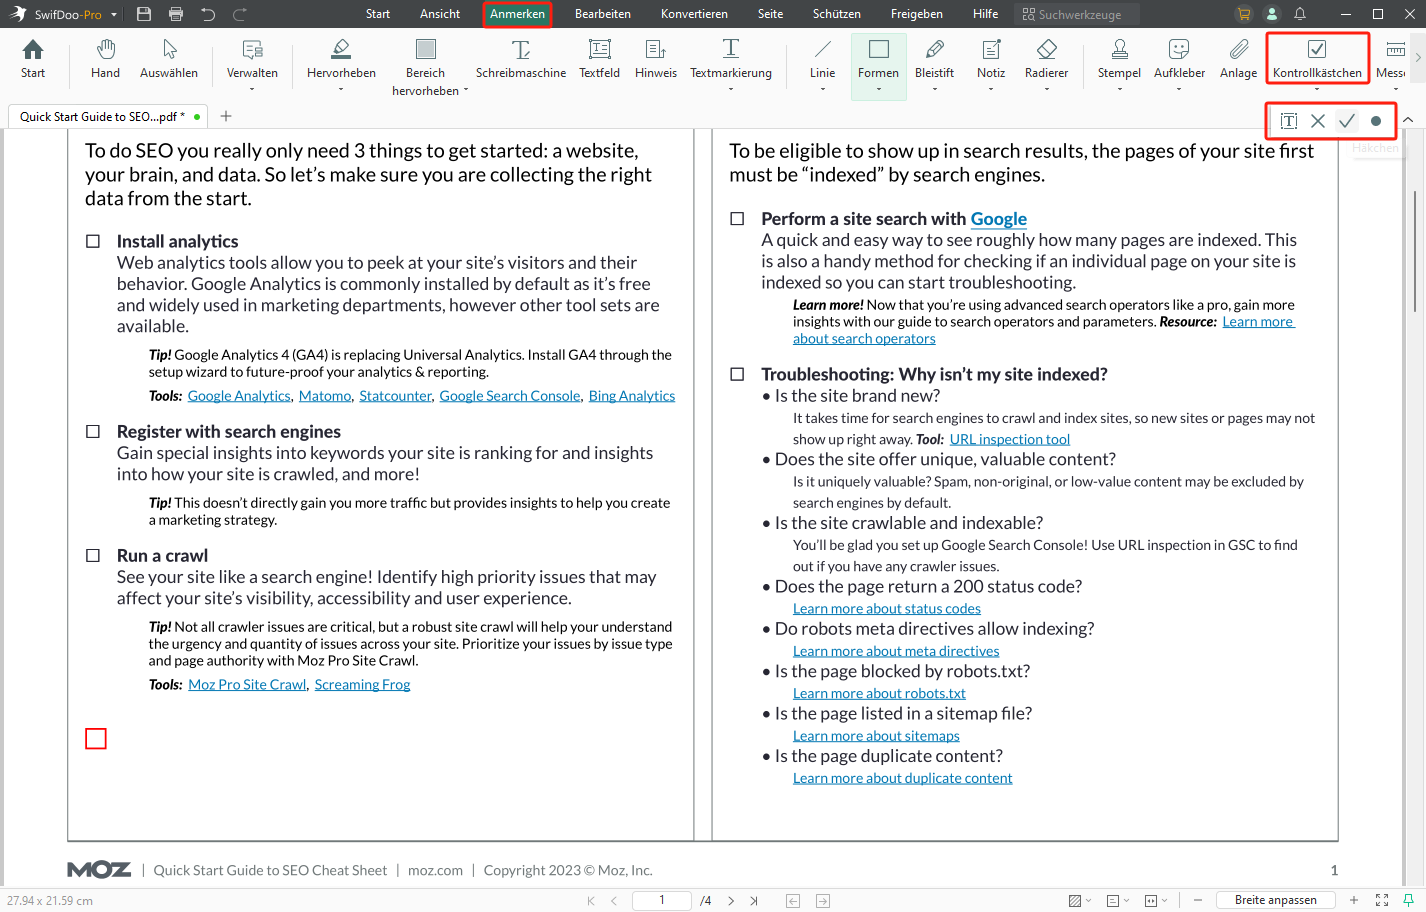This screenshot has width=1426, height=912.
Task: Jump to the first page
Action: (x=591, y=901)
